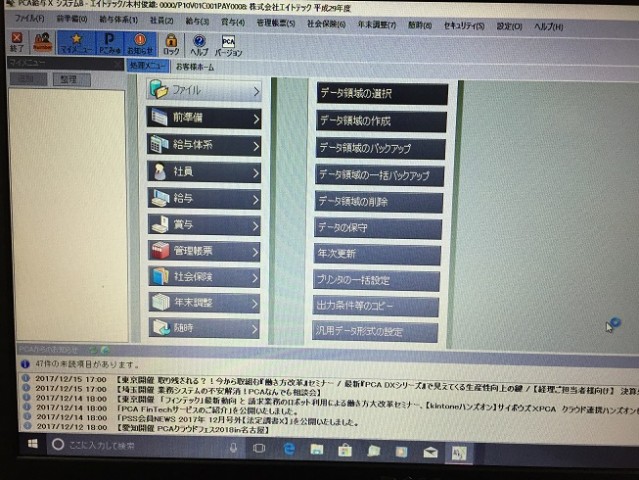Open the Mail app from the taskbar

[x=430, y=452]
